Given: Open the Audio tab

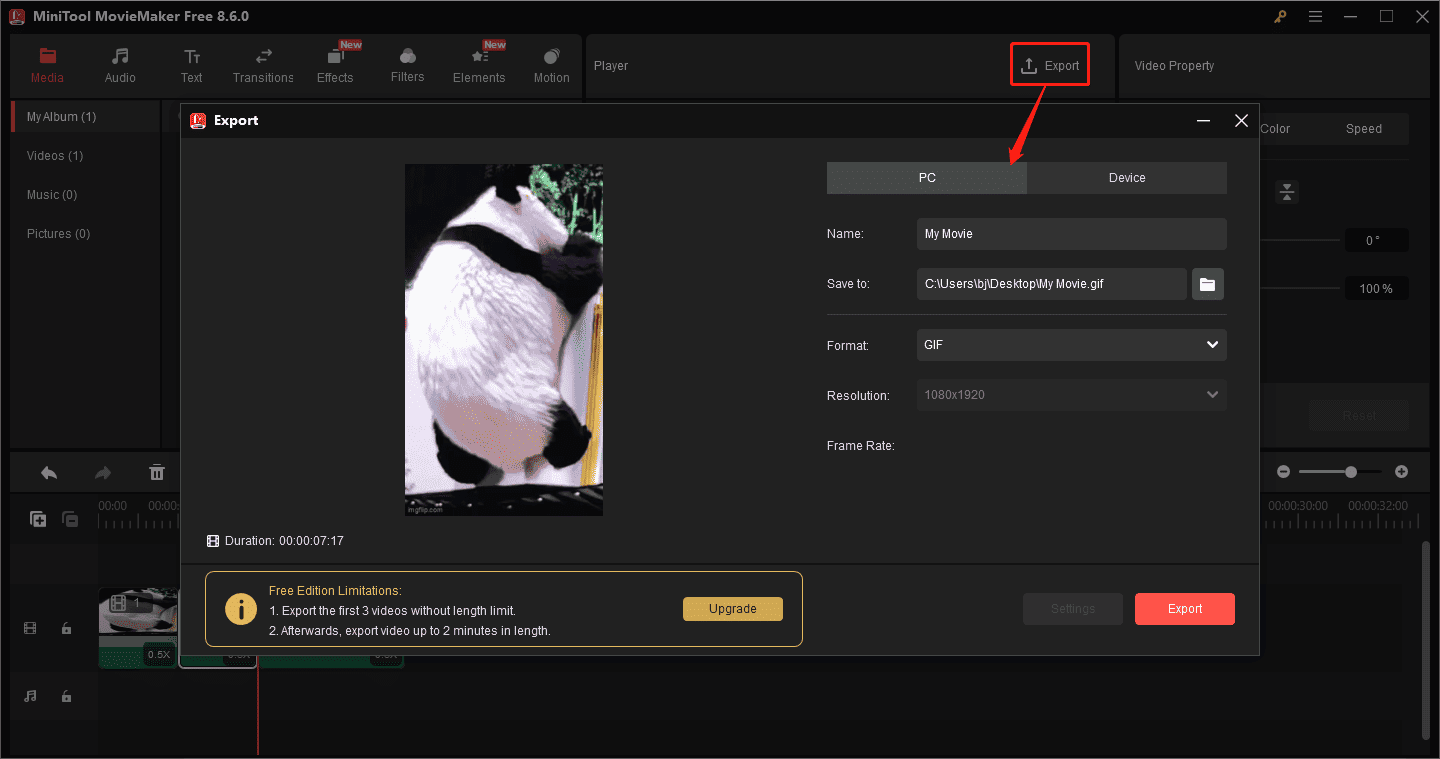Looking at the screenshot, I should (x=120, y=66).
